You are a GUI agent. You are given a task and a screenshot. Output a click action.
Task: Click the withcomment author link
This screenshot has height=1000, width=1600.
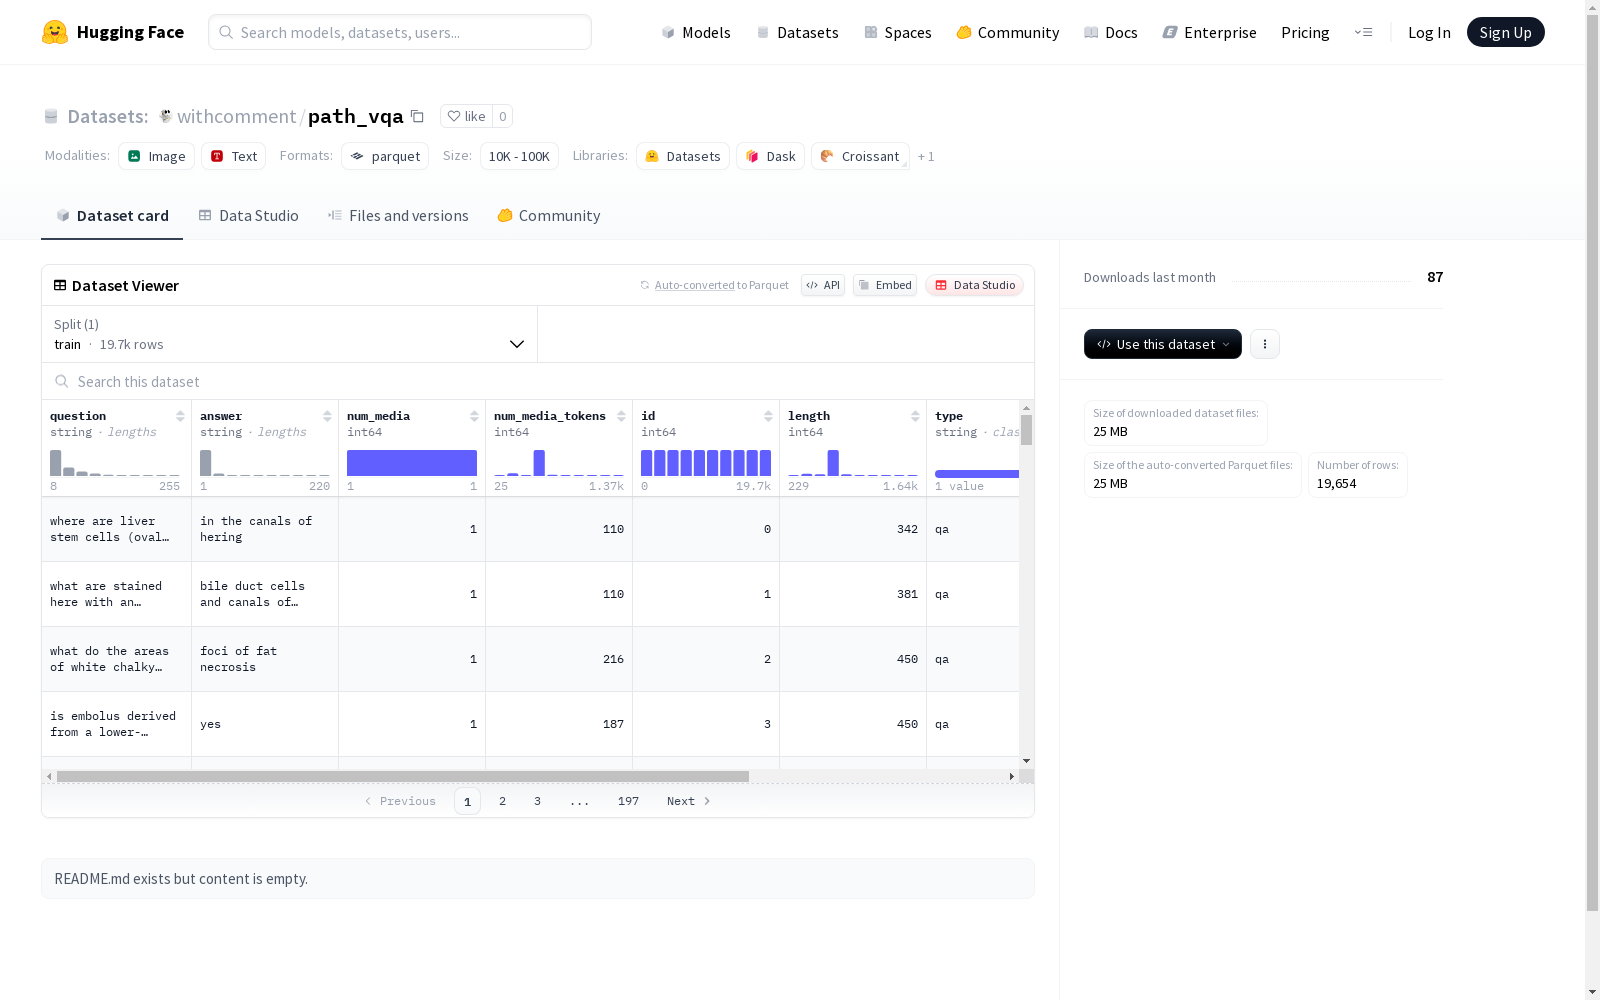[x=236, y=116]
